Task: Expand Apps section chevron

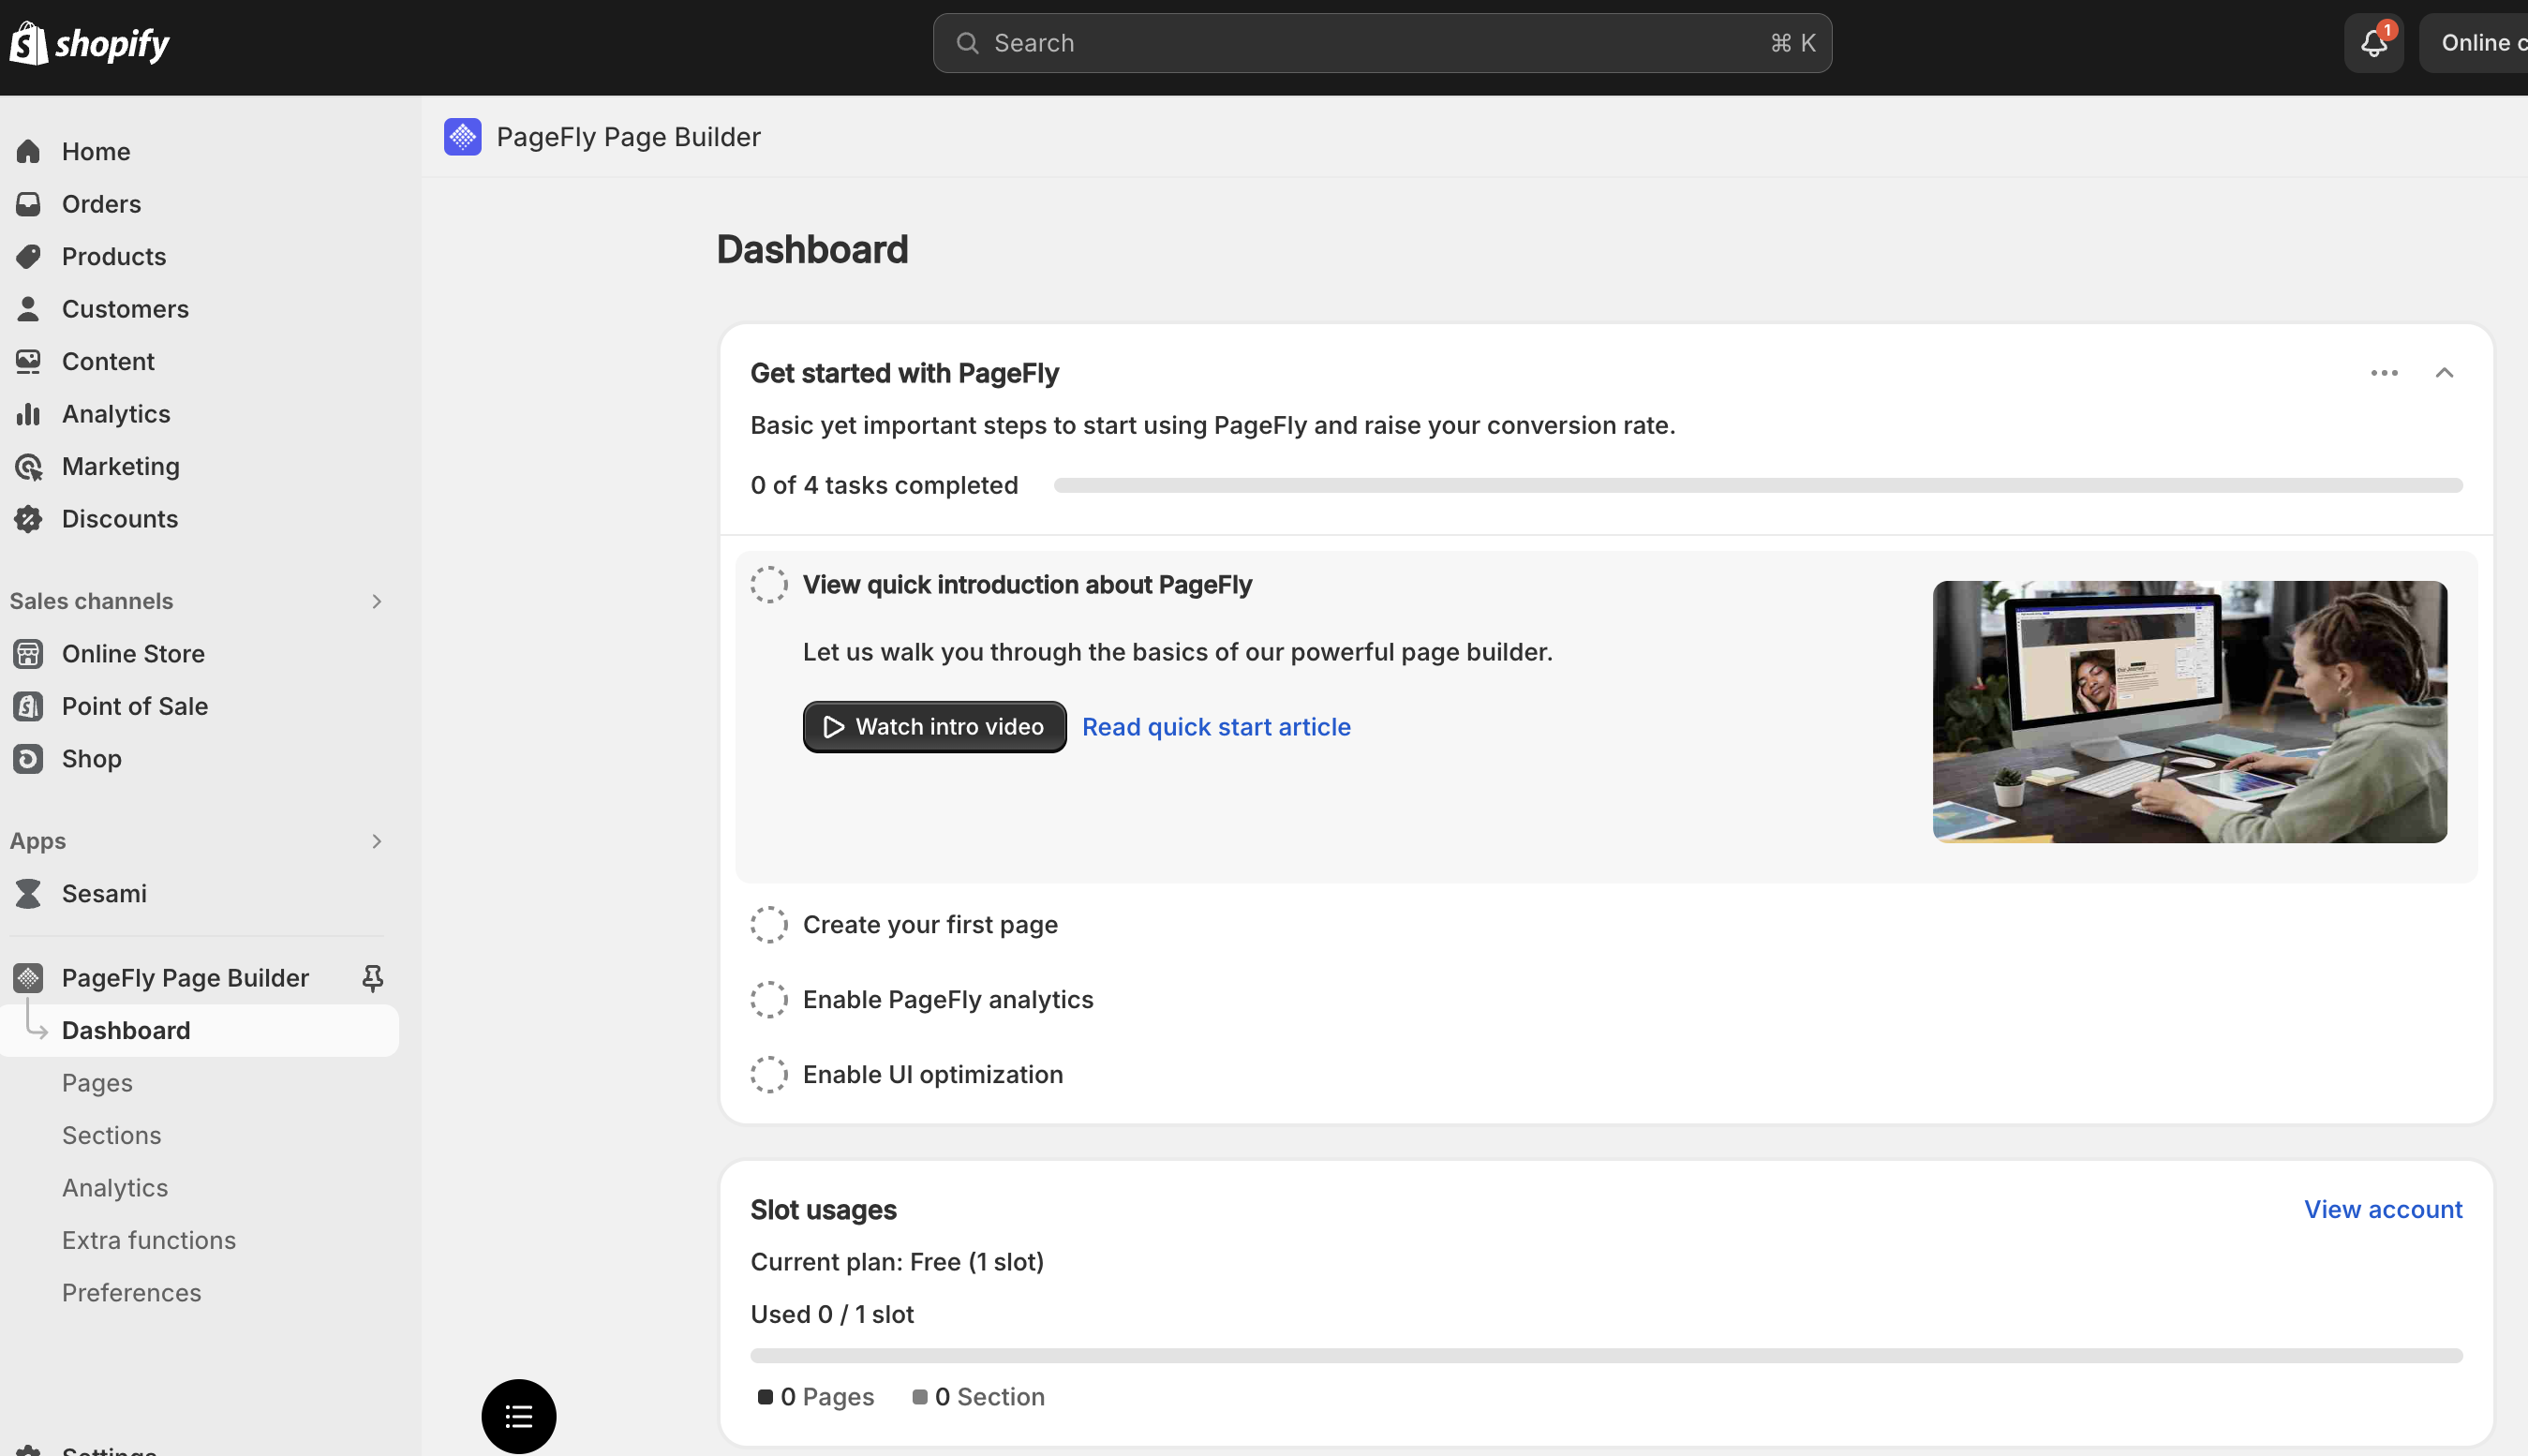Action: (x=377, y=841)
